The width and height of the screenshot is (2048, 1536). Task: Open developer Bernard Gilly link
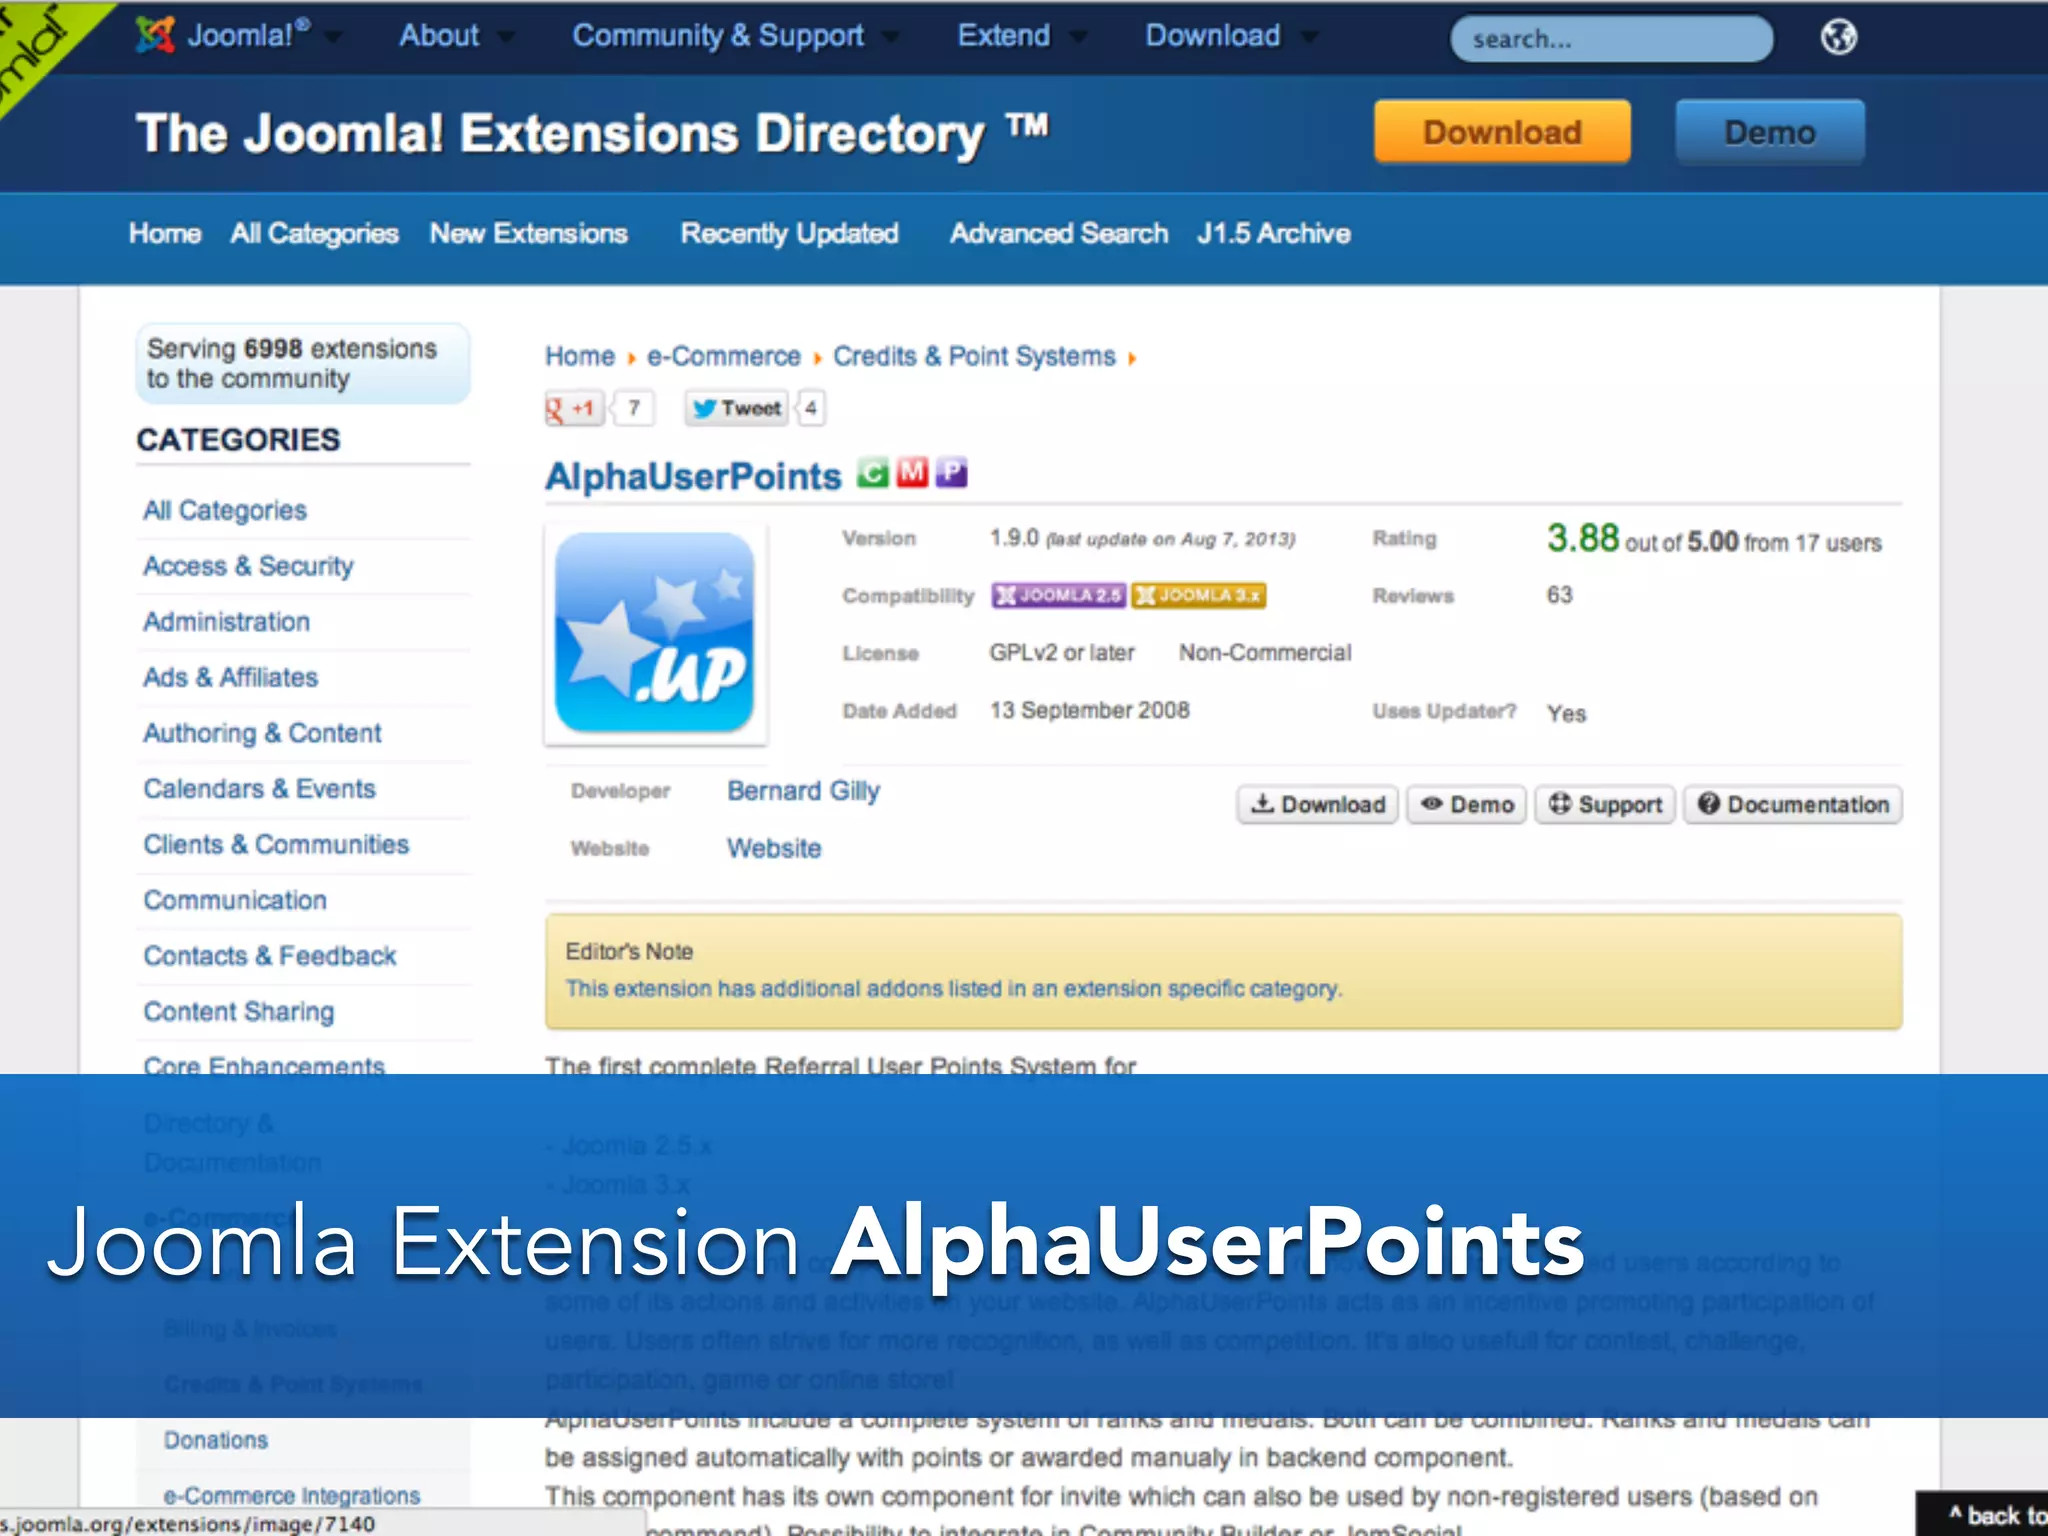(x=803, y=791)
